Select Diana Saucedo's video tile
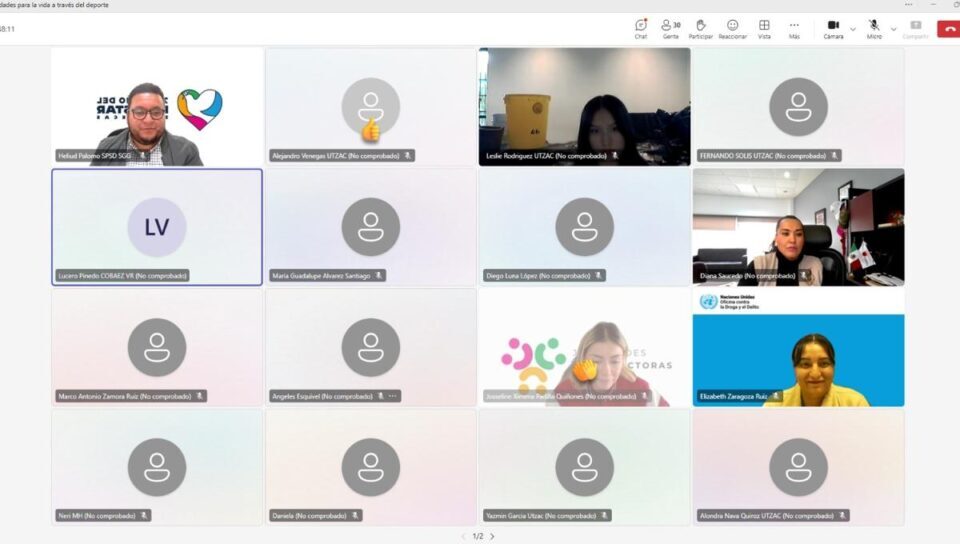The height and width of the screenshot is (544, 960). [798, 227]
